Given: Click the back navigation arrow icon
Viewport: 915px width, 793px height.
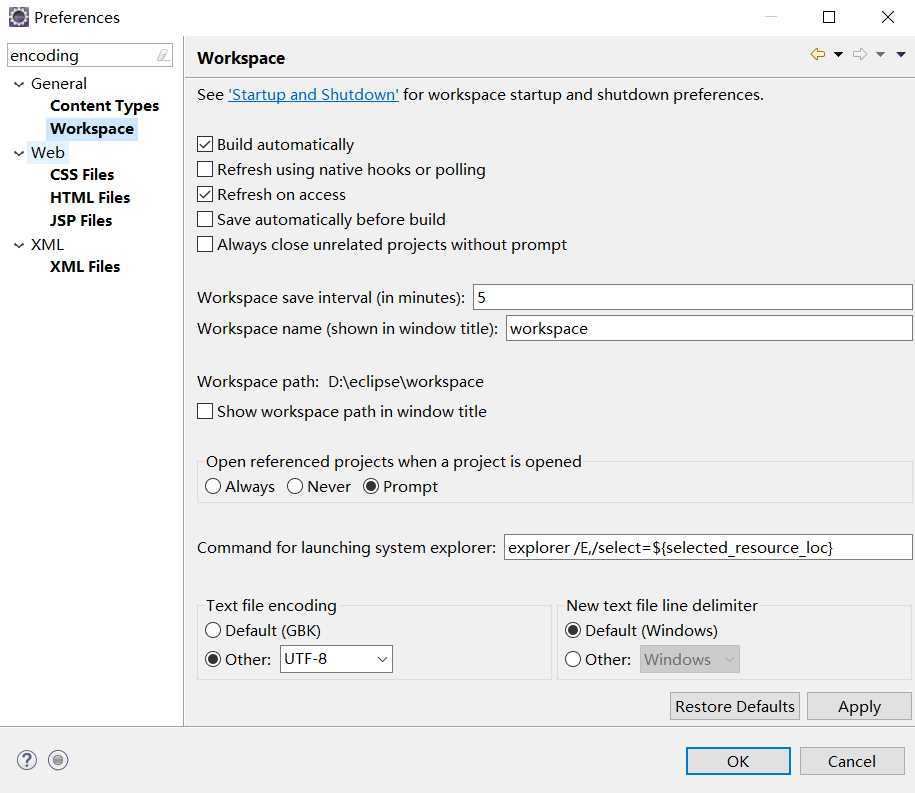Looking at the screenshot, I should click(x=818, y=55).
